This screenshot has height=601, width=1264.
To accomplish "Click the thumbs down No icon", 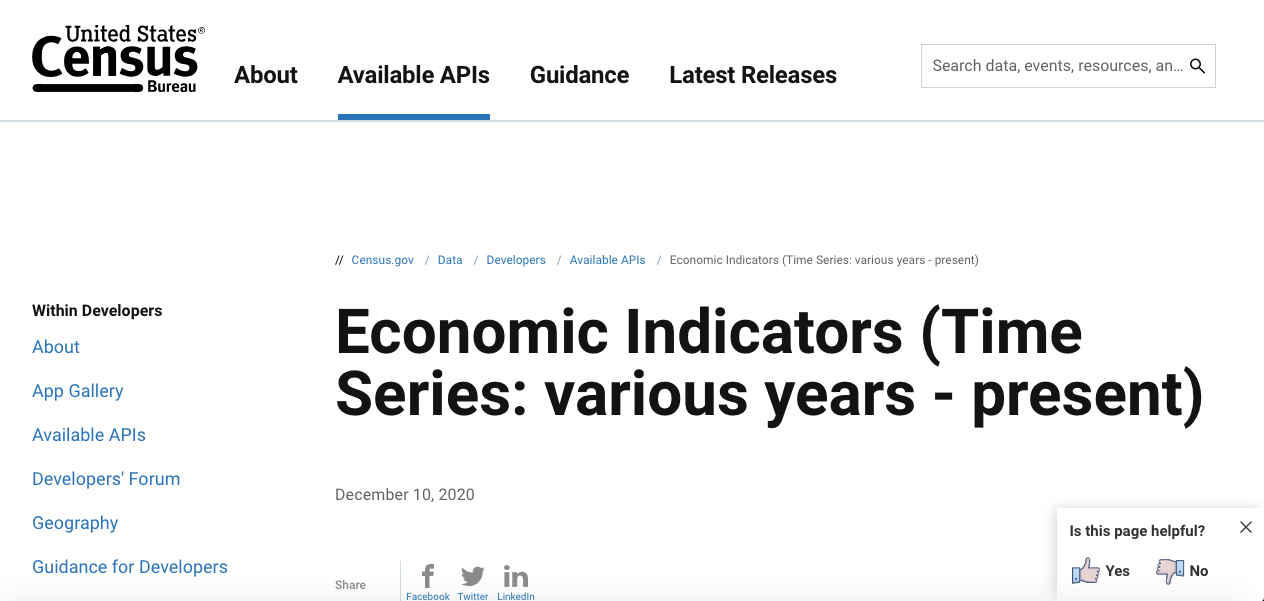I will point(1170,571).
